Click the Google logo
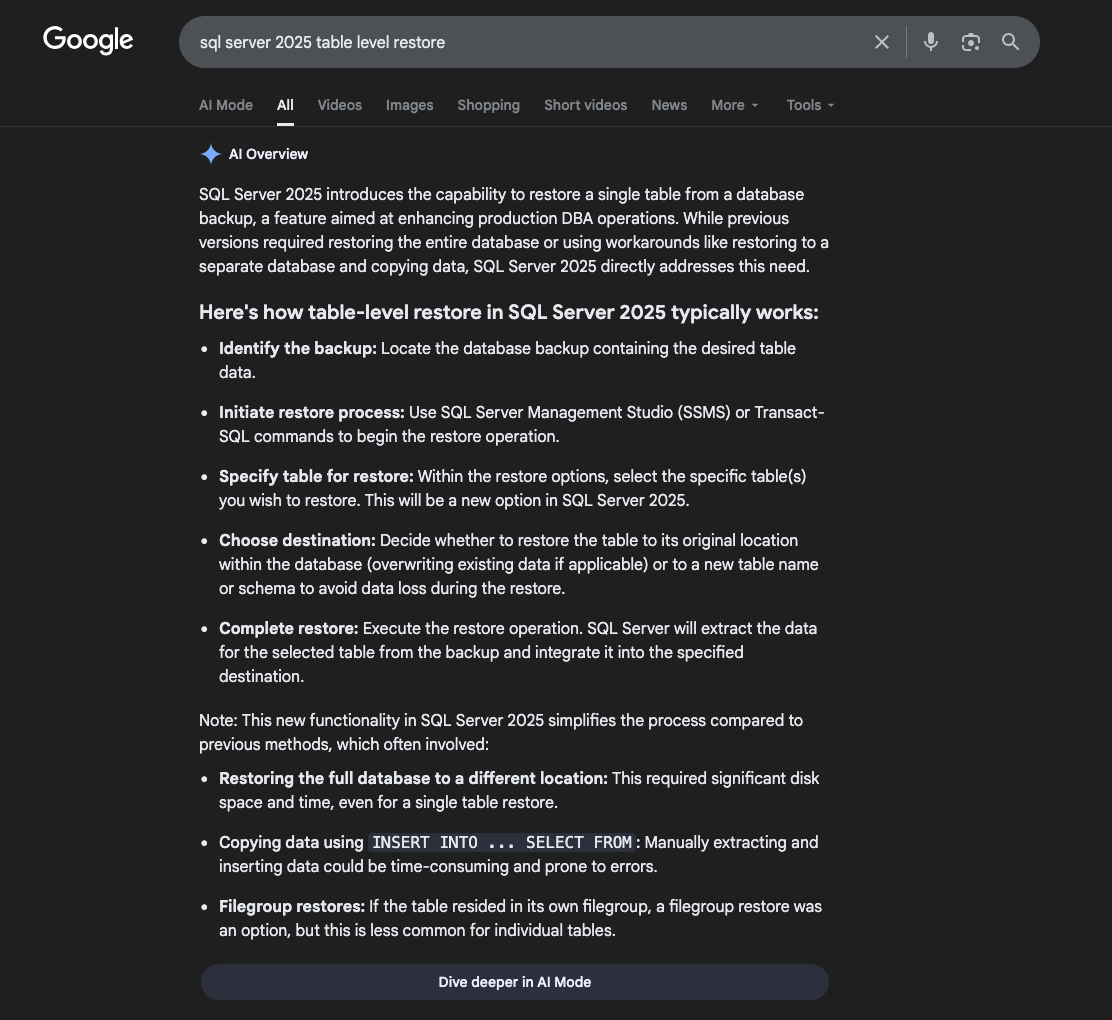This screenshot has width=1112, height=1020. click(x=88, y=40)
